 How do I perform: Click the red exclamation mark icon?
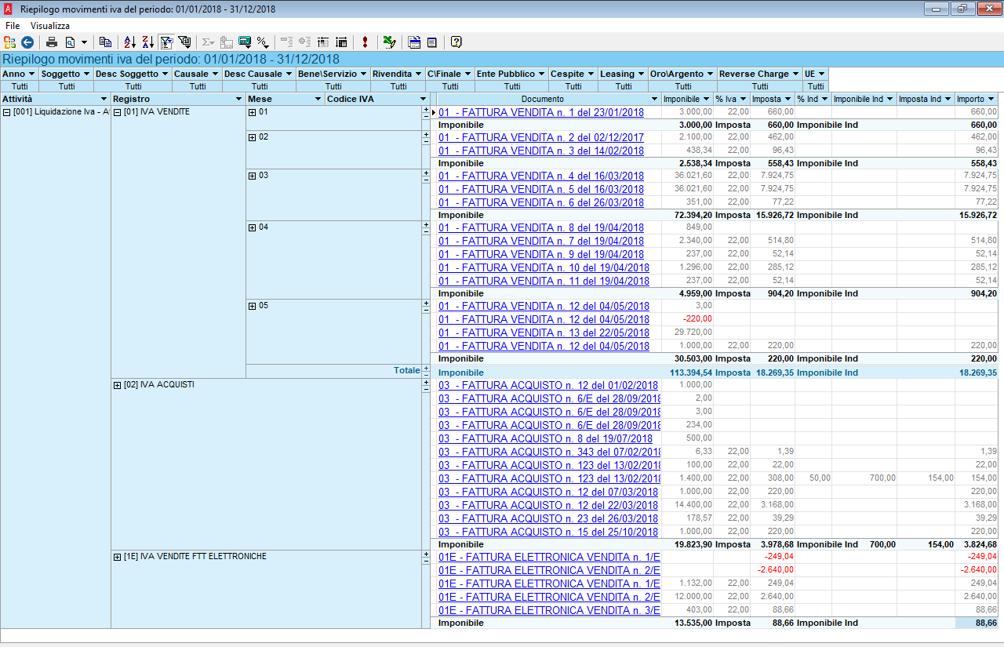(365, 42)
